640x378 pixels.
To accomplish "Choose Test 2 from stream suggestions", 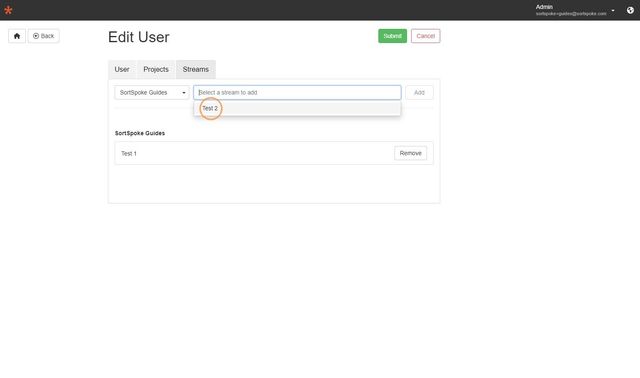I will click(297, 109).
